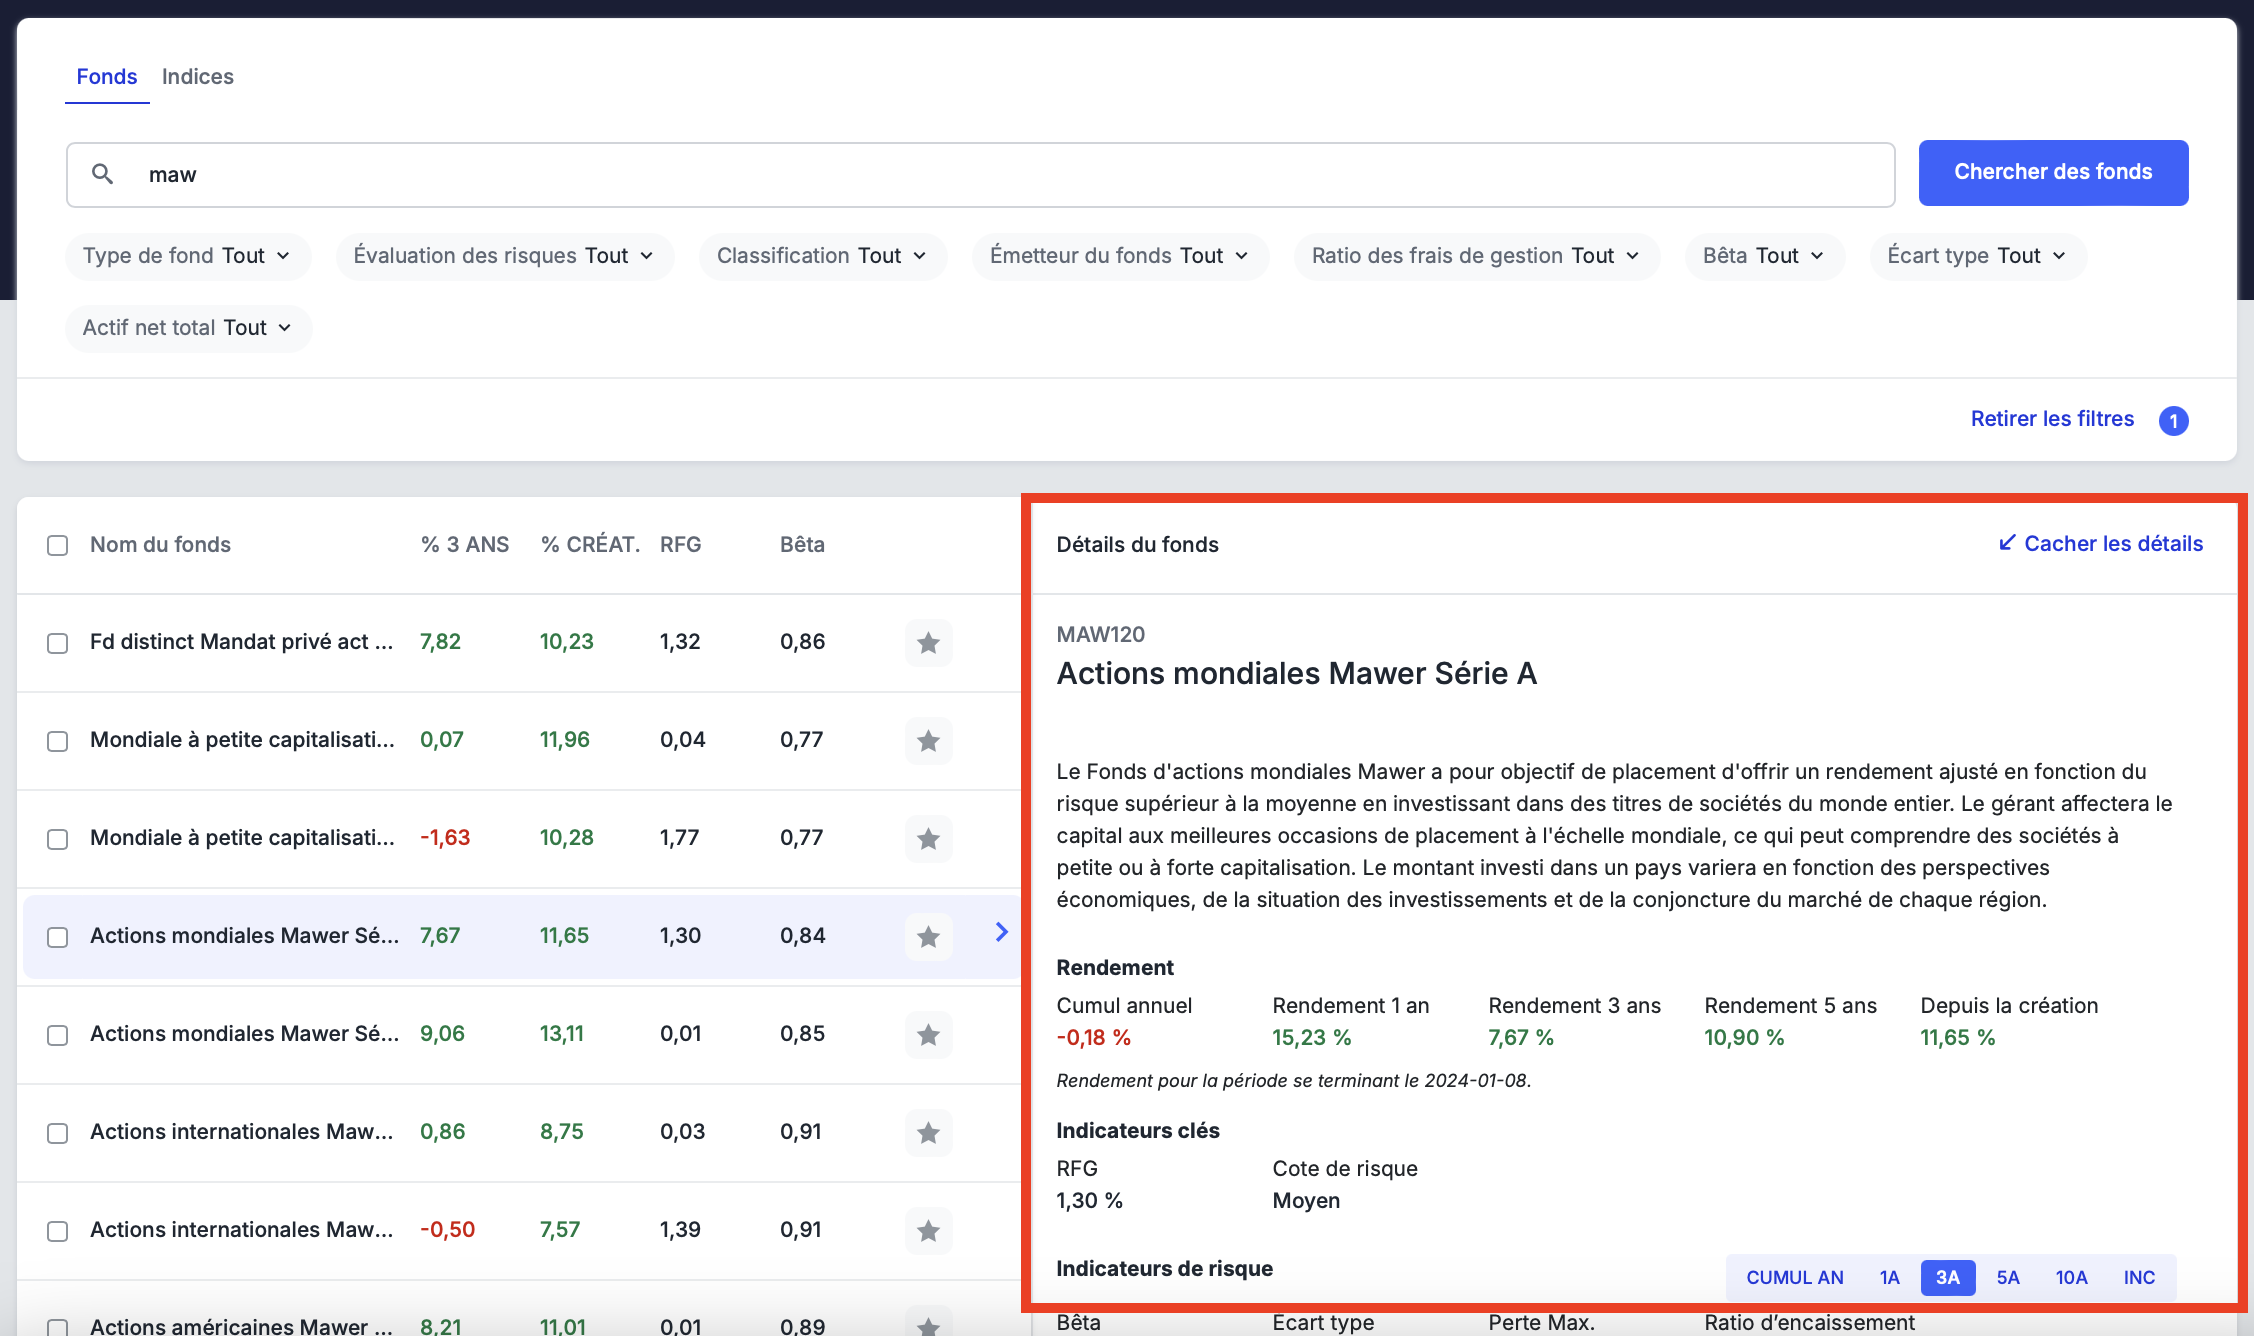Star Actions internationales Mawer with RFG 0,03
Viewport: 2254px width, 1336px height.
click(928, 1132)
